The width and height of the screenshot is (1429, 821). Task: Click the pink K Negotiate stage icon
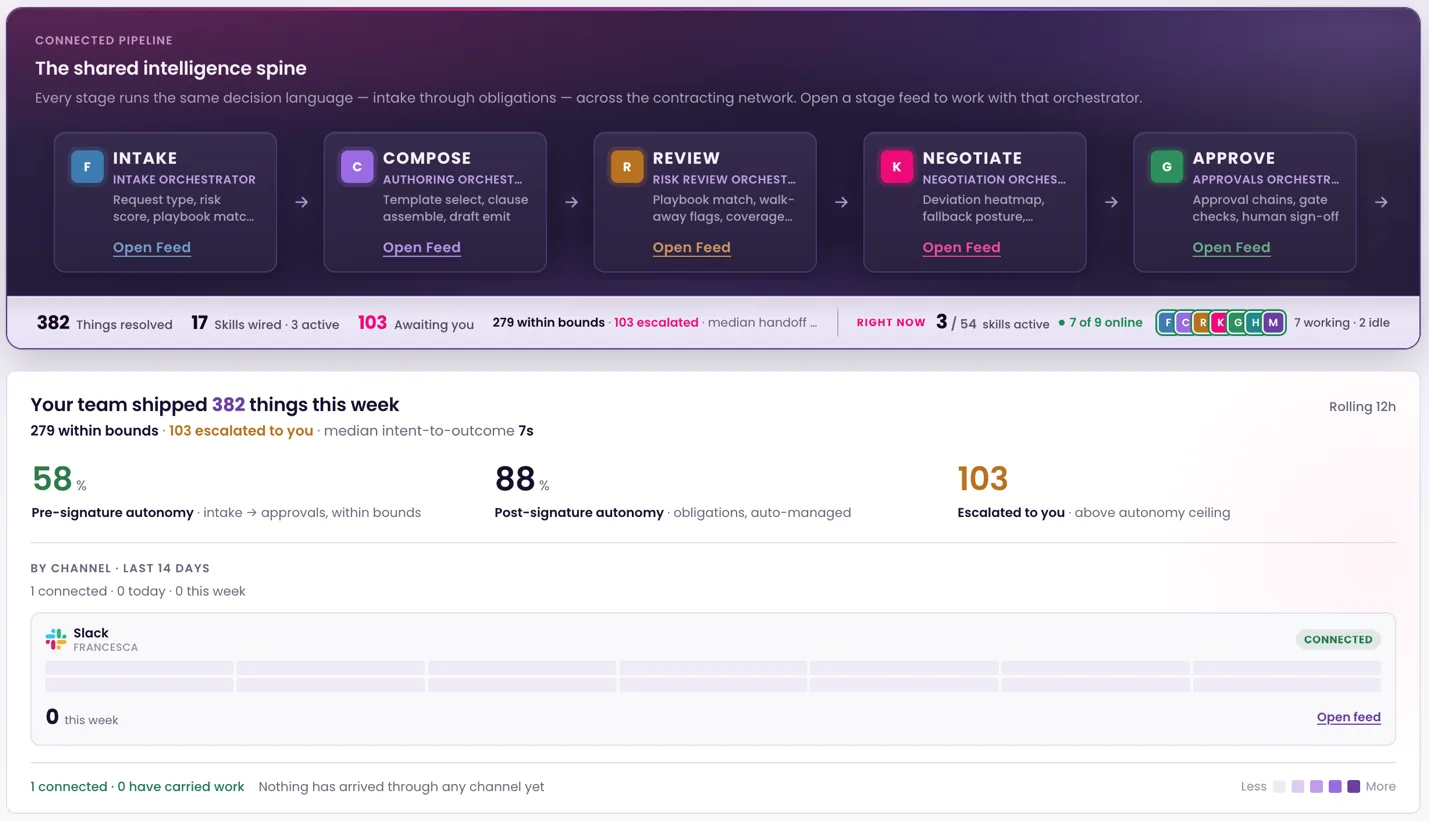(x=897, y=167)
